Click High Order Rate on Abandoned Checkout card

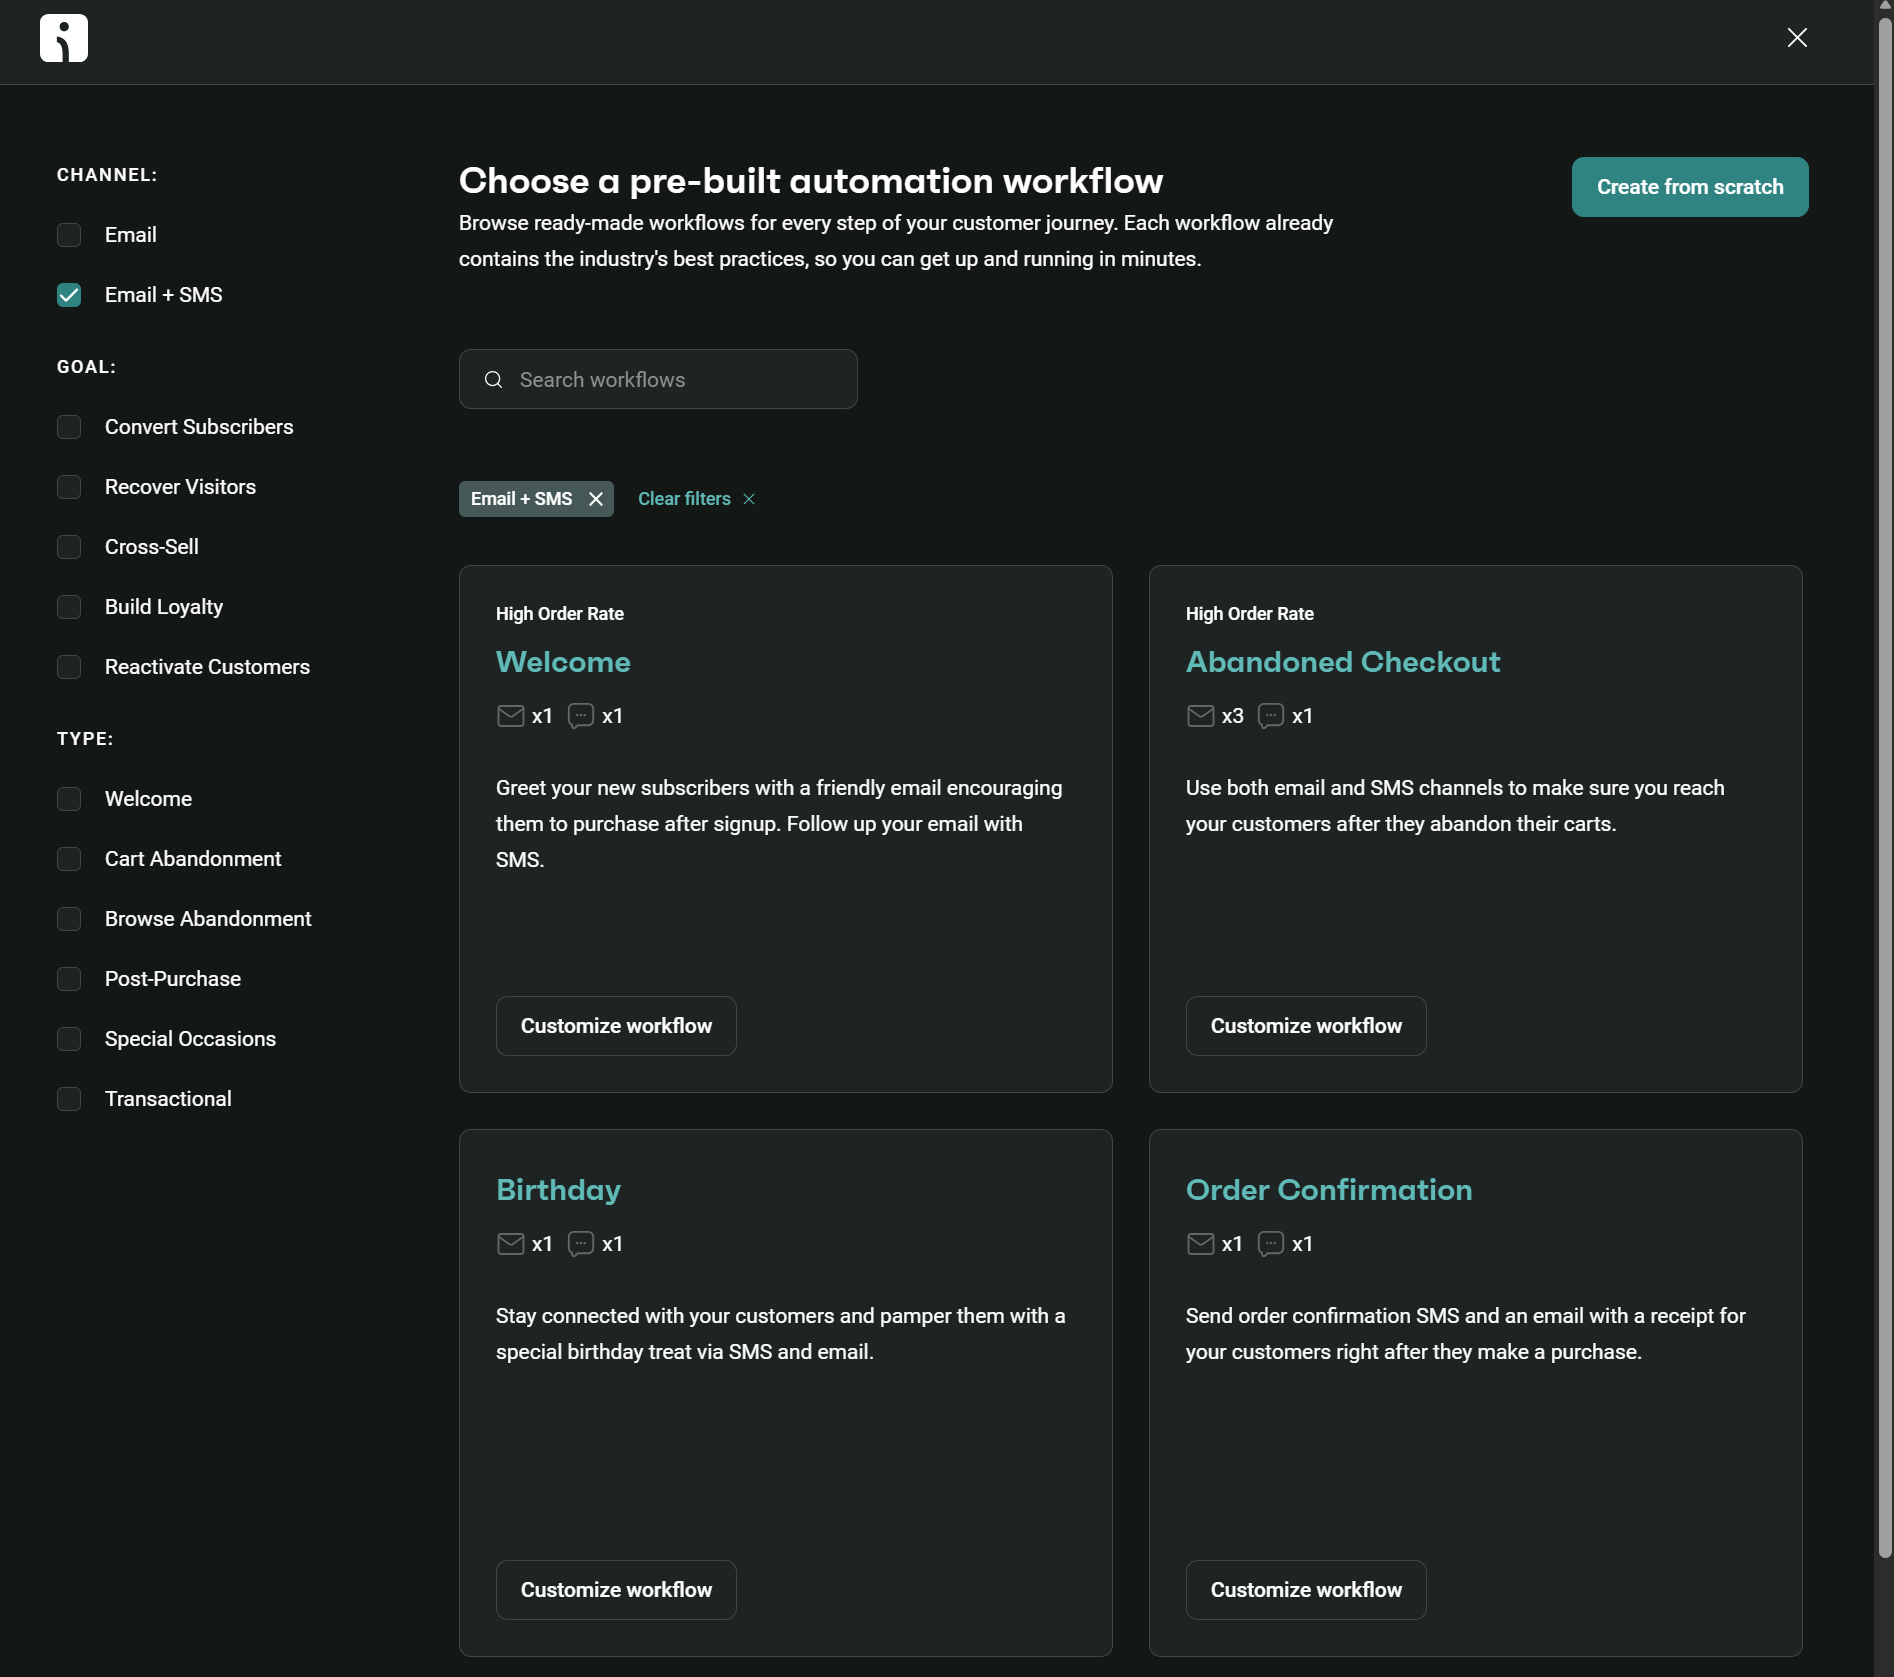pos(1250,614)
